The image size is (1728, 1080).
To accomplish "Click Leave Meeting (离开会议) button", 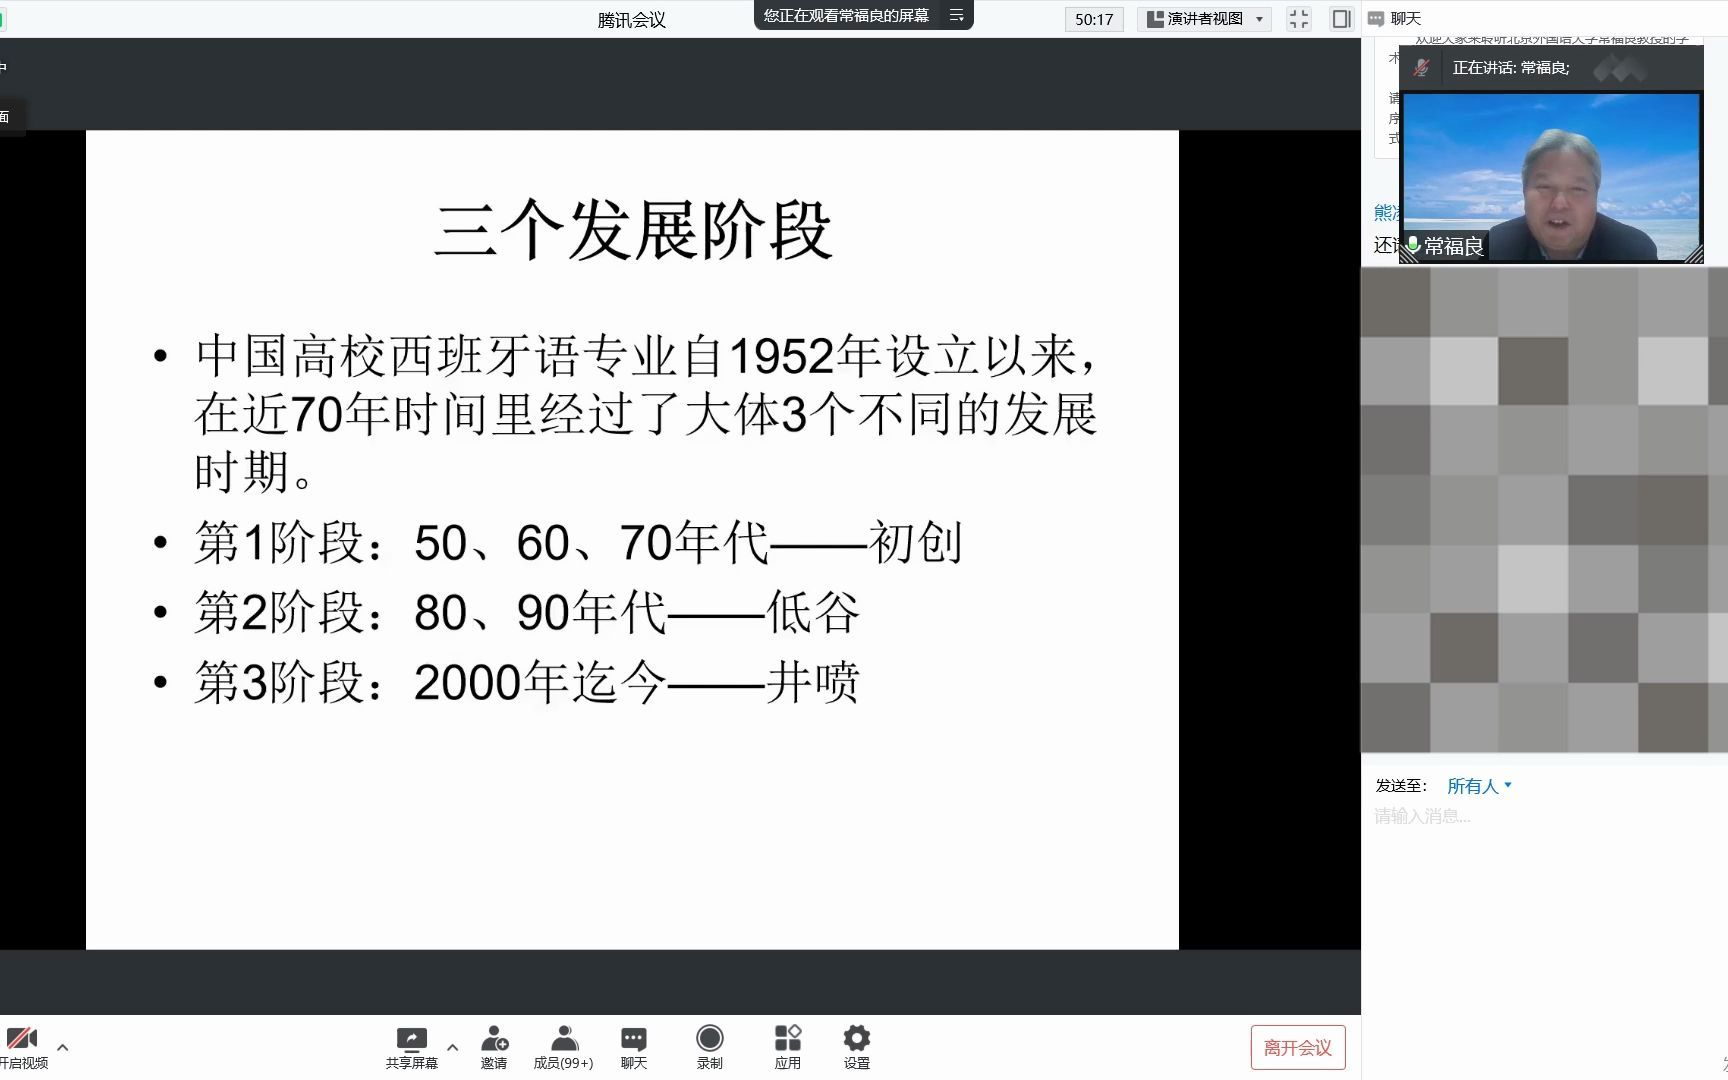I will pos(1298,1047).
